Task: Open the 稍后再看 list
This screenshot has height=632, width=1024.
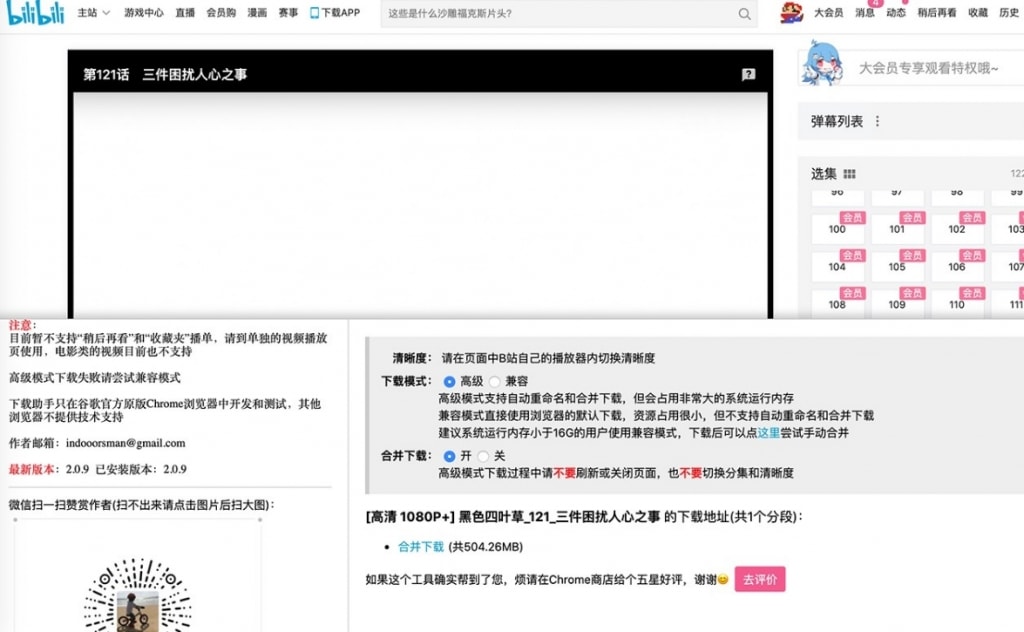Action: tap(936, 12)
